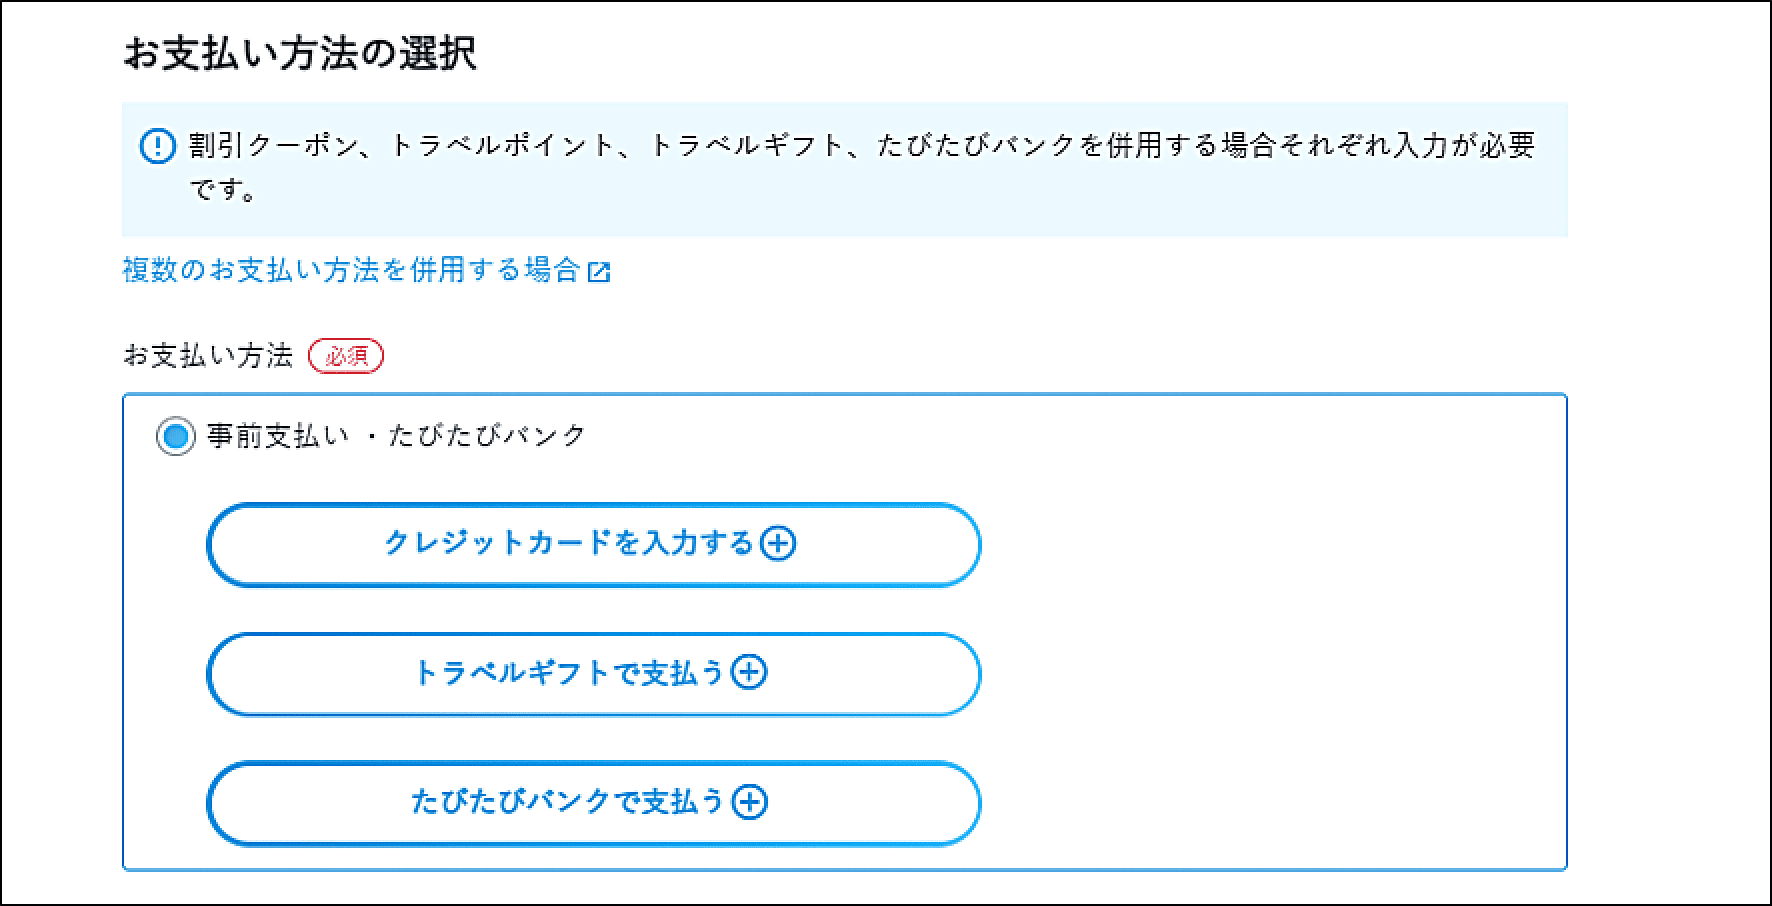Viewport: 1772px width, 906px height.
Task: Click the external link icon beside 複数のお支払い方法
Action: click(x=599, y=272)
